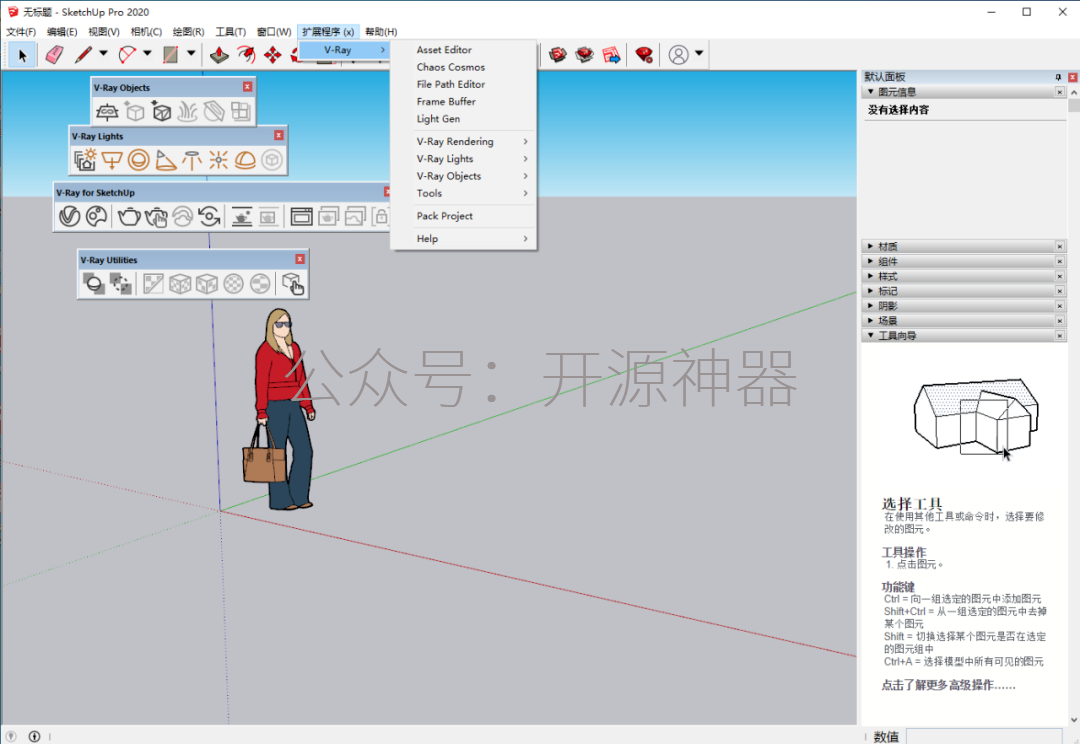
Task: Click Light Gen icon in V-Ray Lights
Action: click(85, 160)
